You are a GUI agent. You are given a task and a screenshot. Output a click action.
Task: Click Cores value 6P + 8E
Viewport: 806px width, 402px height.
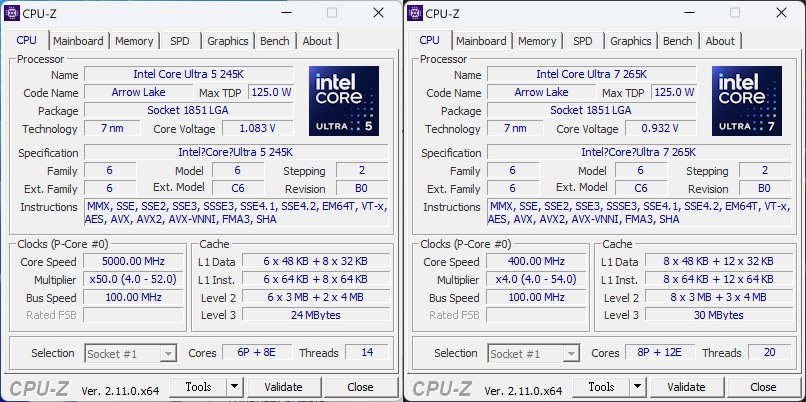(x=257, y=353)
